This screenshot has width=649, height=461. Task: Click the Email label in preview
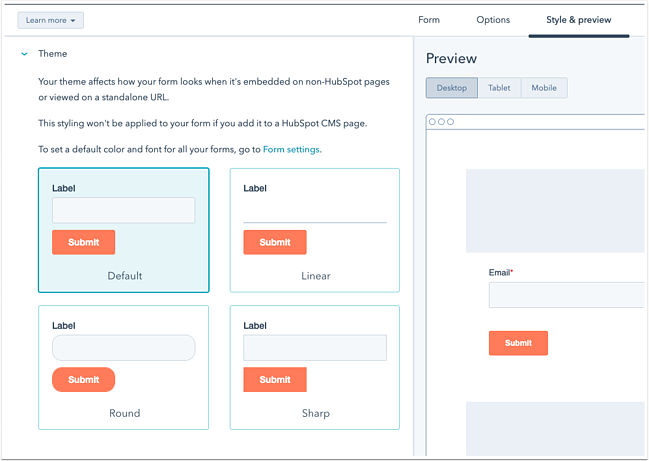click(499, 273)
